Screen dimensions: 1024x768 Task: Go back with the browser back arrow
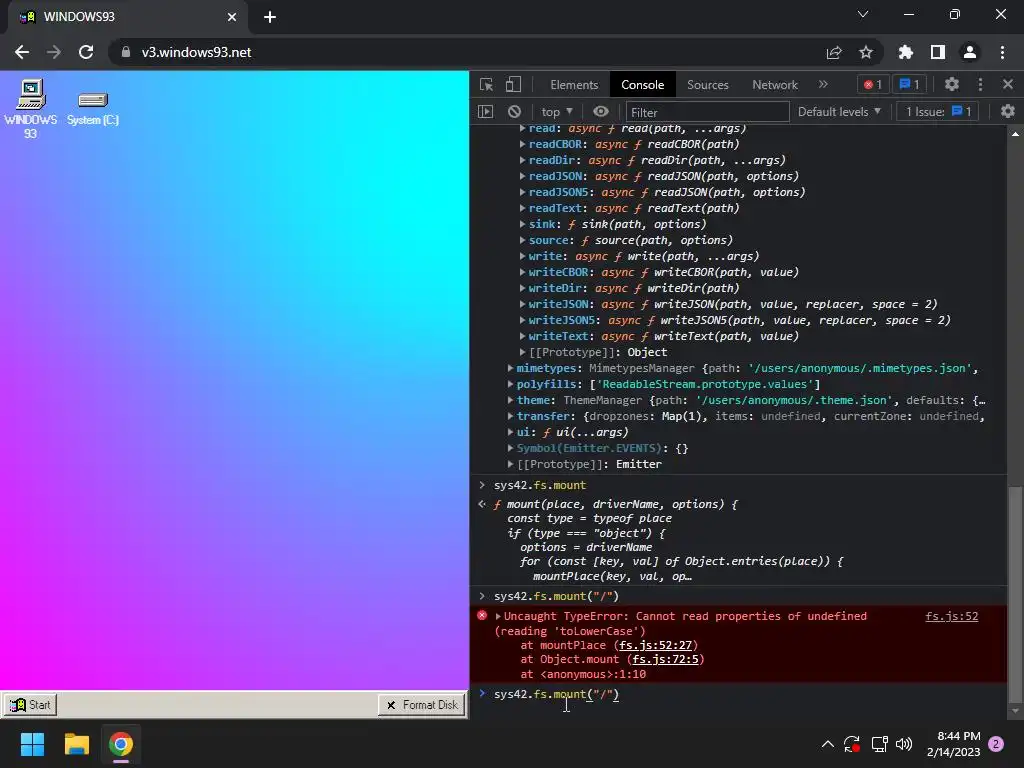click(22, 52)
